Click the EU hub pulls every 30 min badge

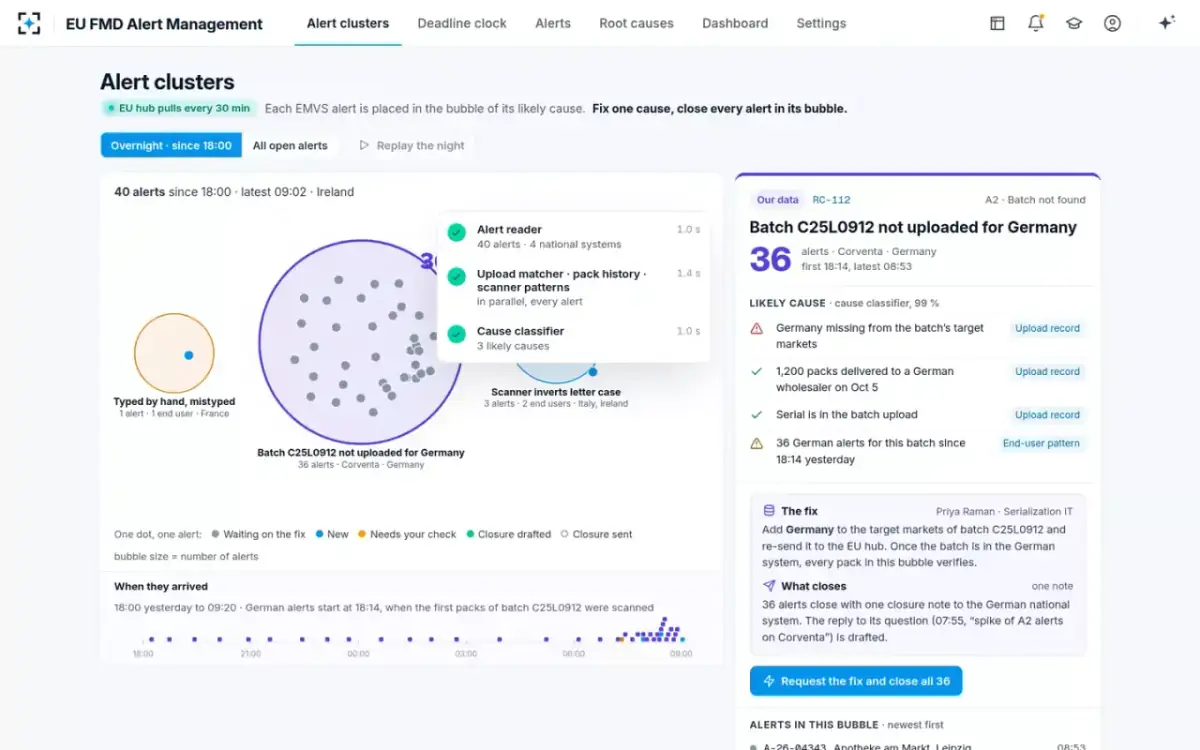pyautogui.click(x=179, y=108)
